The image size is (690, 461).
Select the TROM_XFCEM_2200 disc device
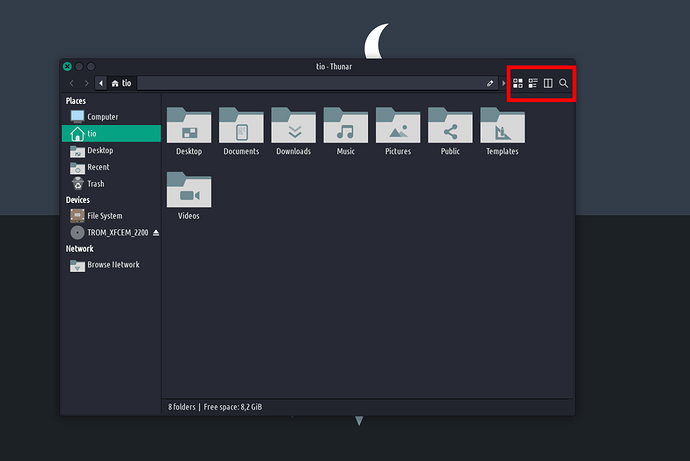coord(109,232)
